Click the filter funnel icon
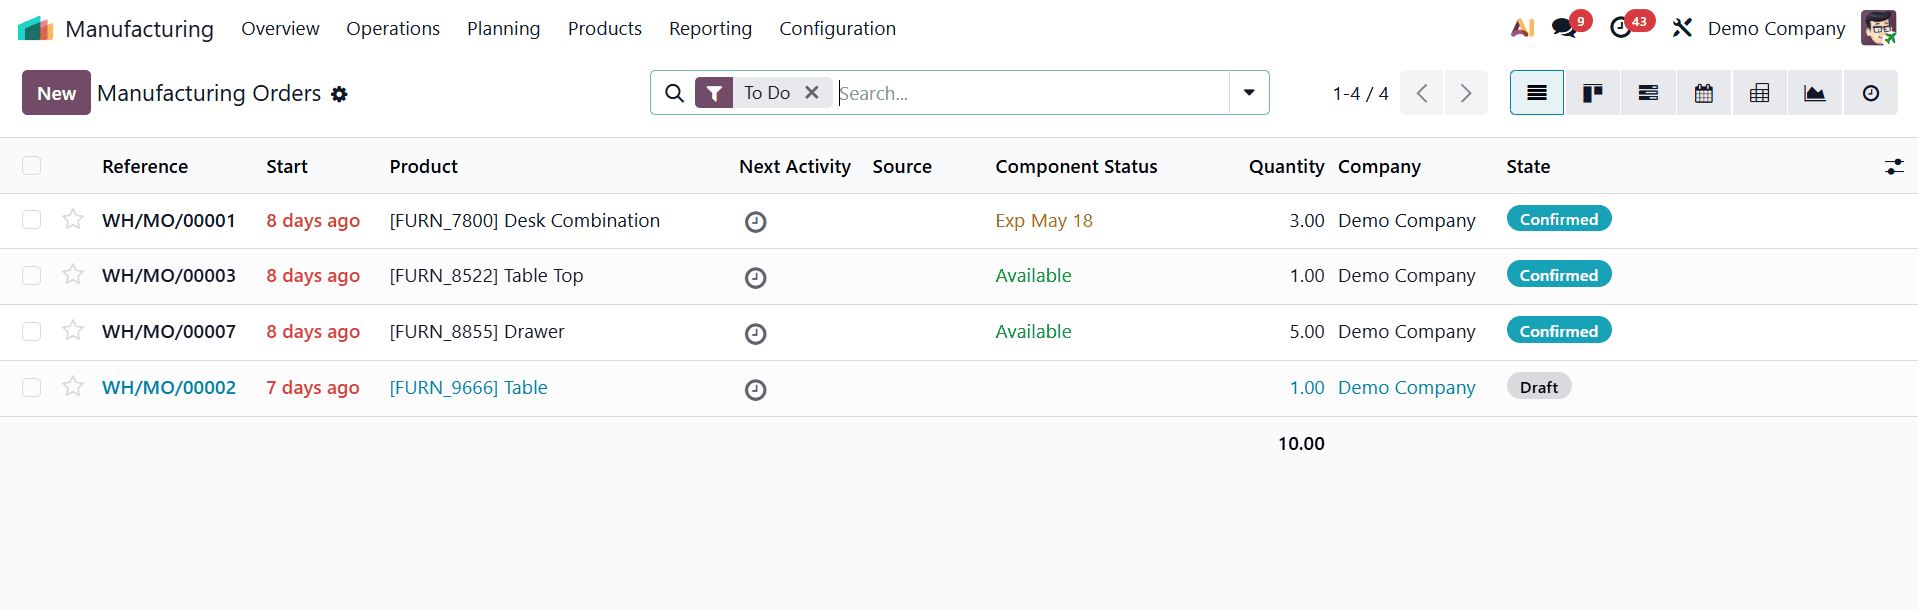Image resolution: width=1918 pixels, height=610 pixels. coord(714,93)
